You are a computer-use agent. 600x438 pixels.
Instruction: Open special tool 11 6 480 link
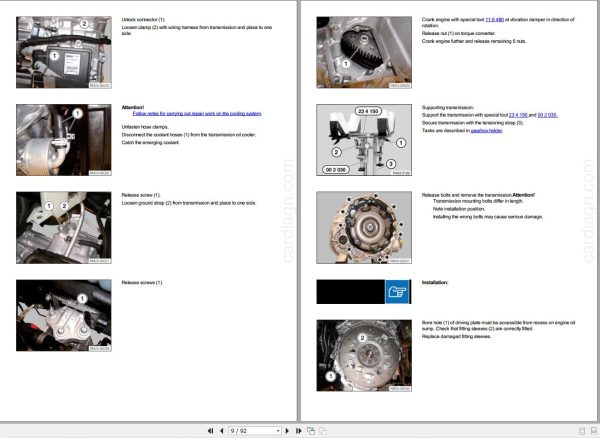pos(494,20)
